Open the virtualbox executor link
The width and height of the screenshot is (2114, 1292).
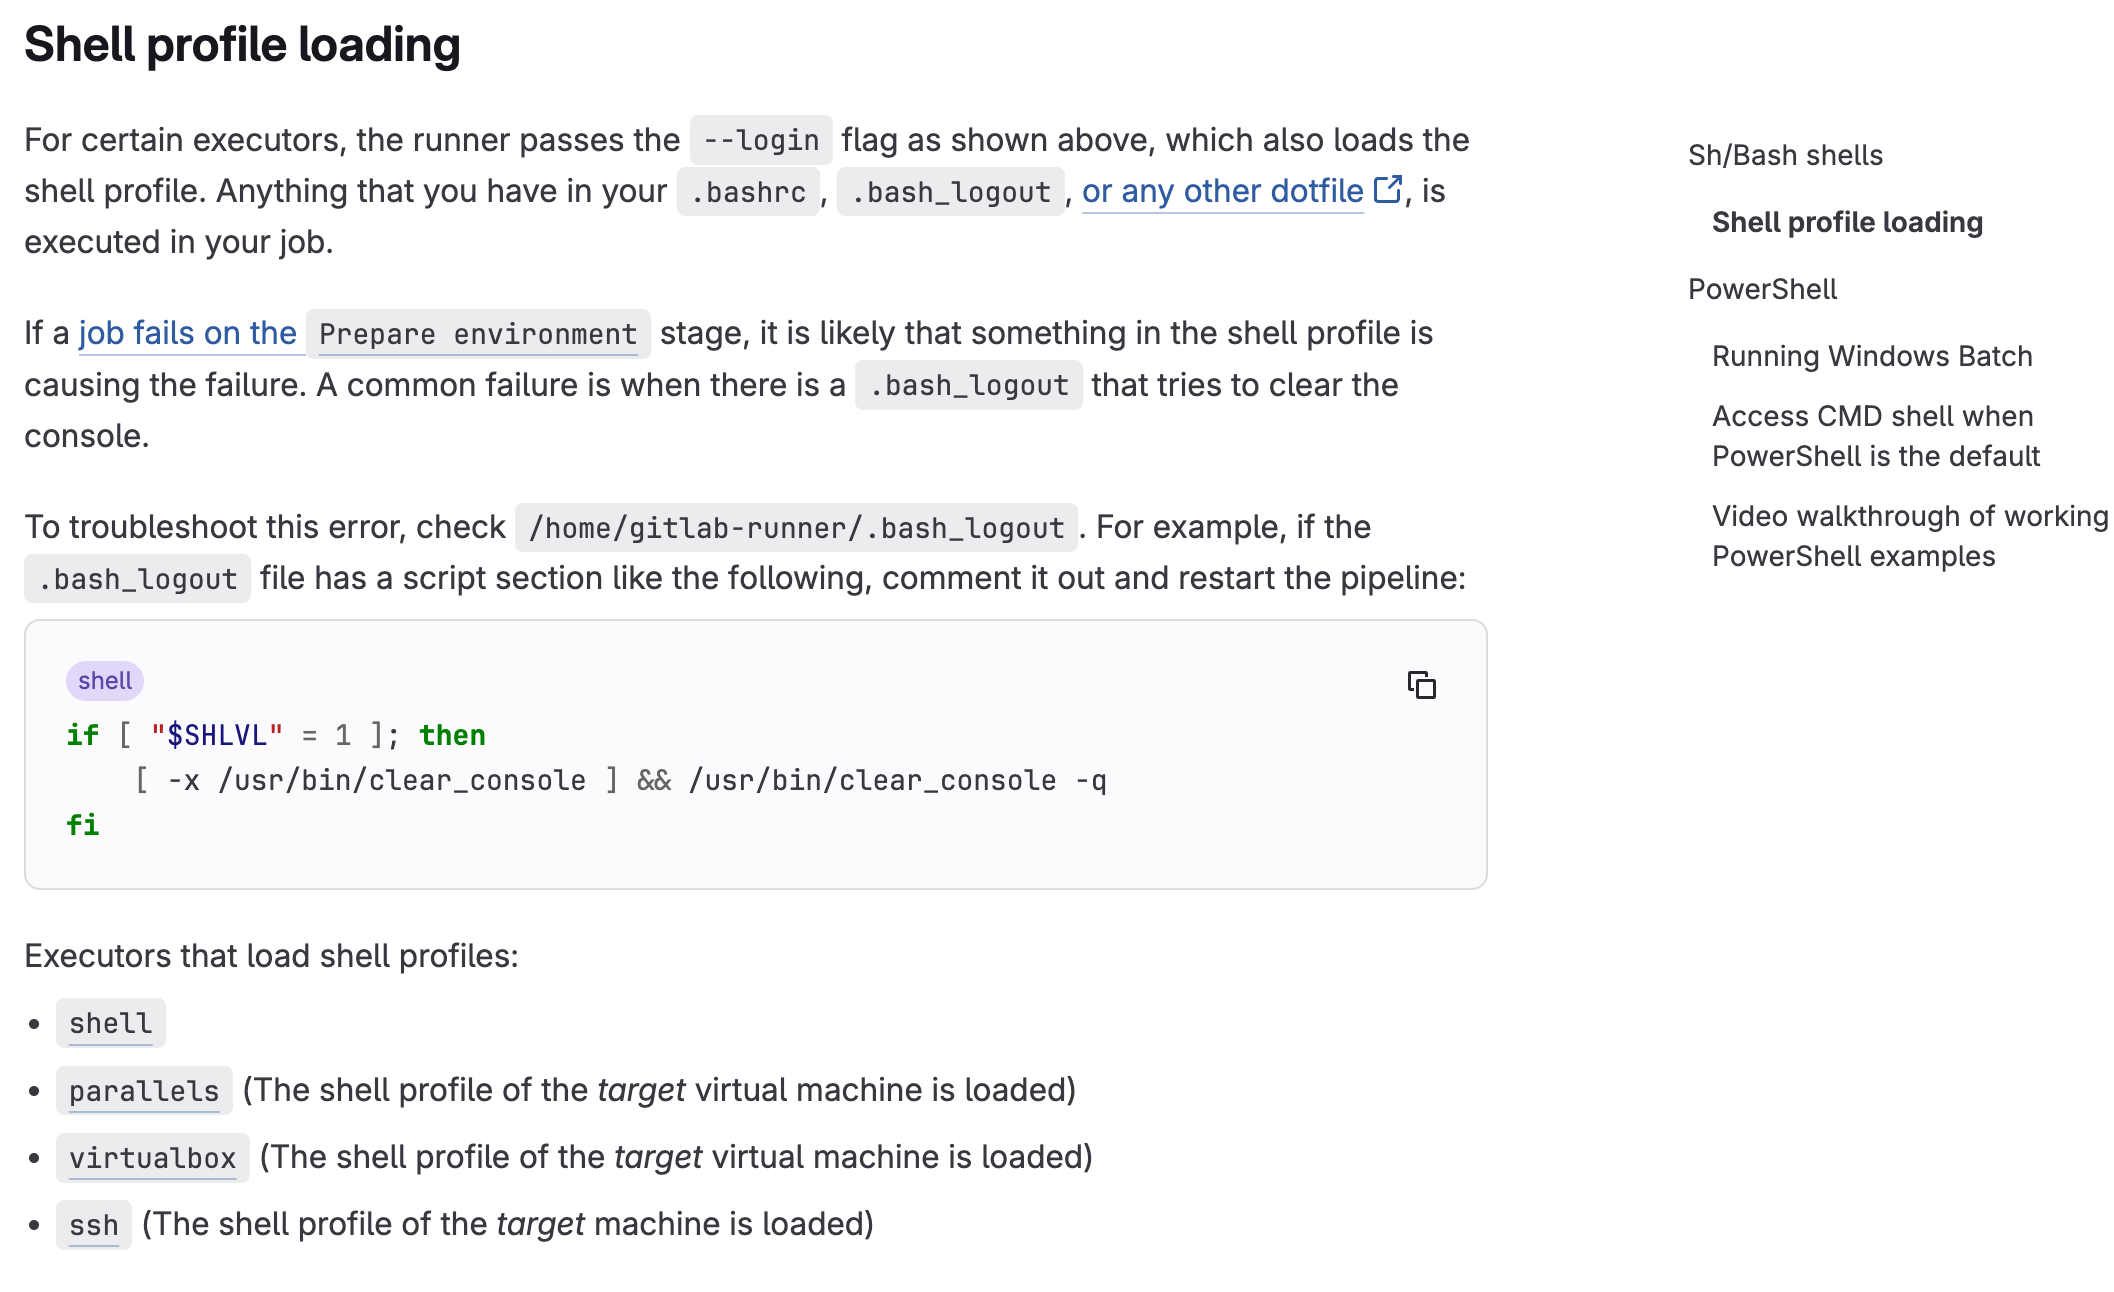pyautogui.click(x=153, y=1157)
